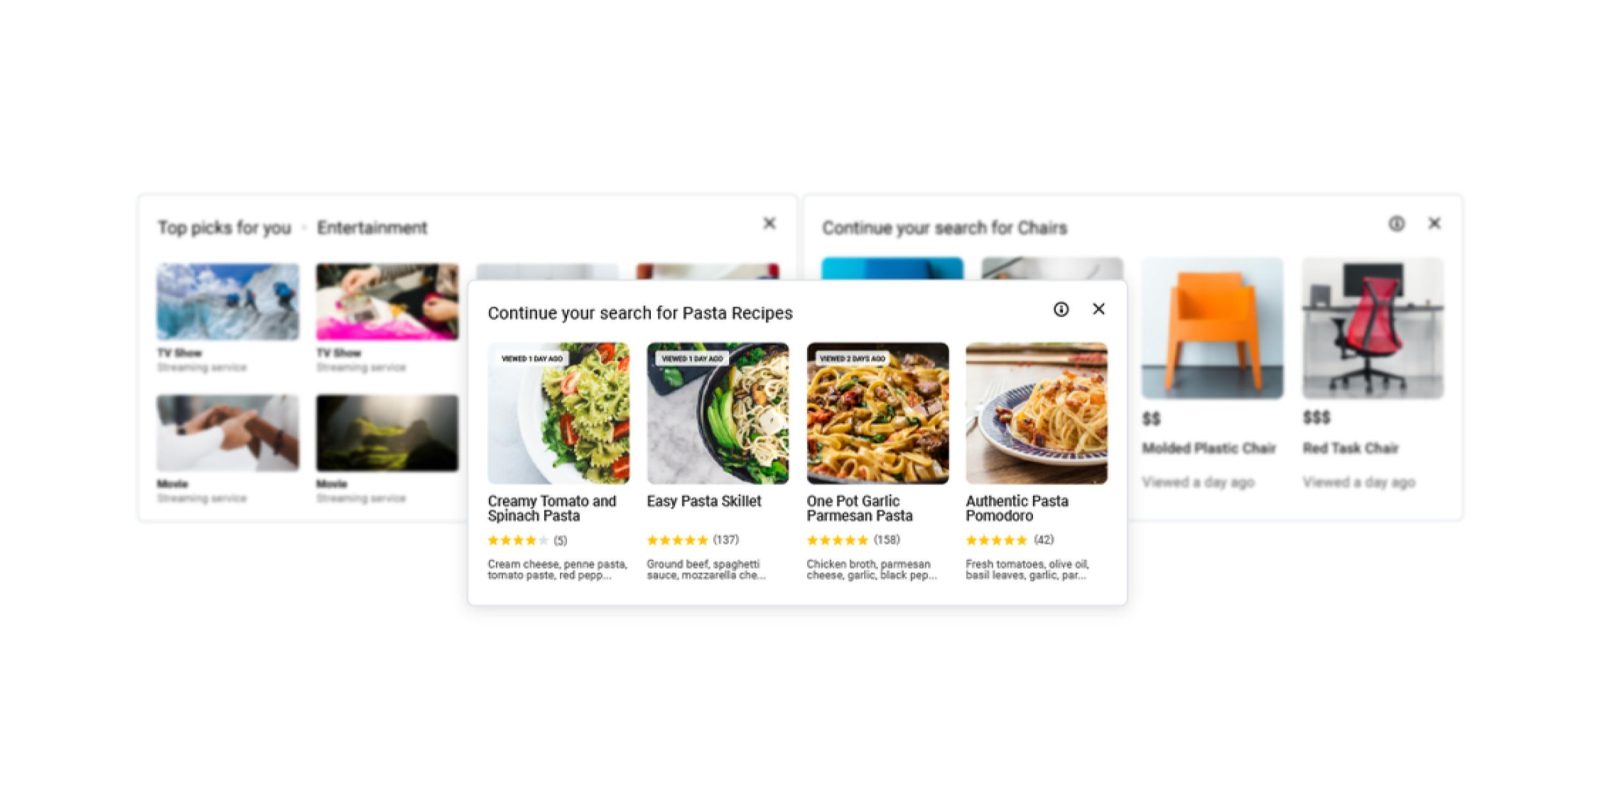Open the orange Molded Plastic Chair image
1600x800 pixels.
pos(1213,328)
